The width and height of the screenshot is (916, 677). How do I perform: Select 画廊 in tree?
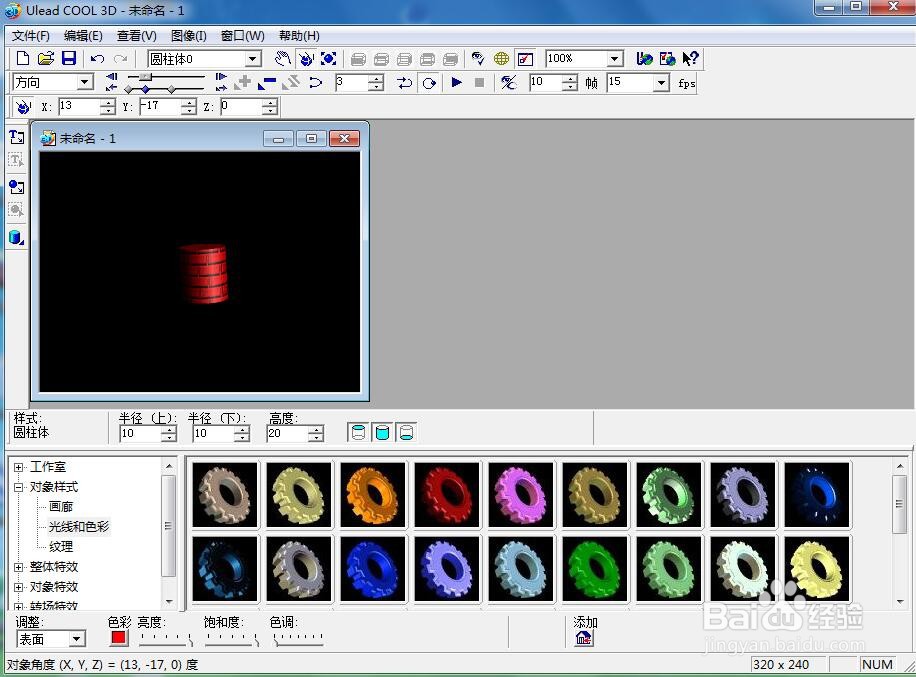pos(61,506)
